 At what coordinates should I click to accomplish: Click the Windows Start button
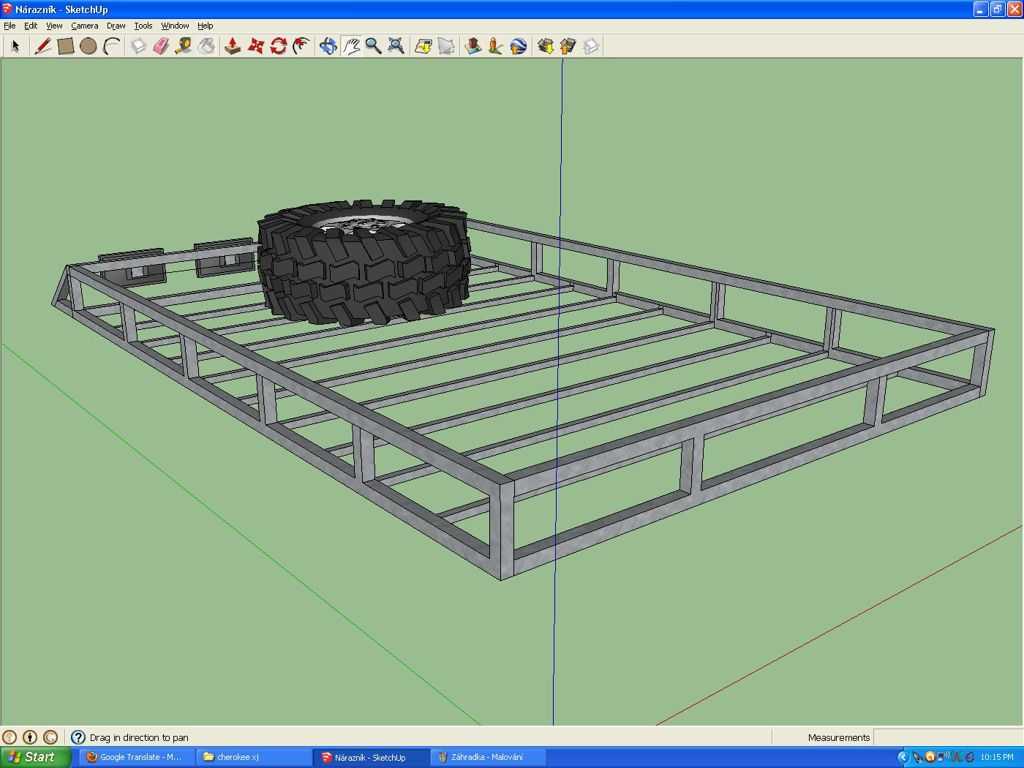click(35, 758)
